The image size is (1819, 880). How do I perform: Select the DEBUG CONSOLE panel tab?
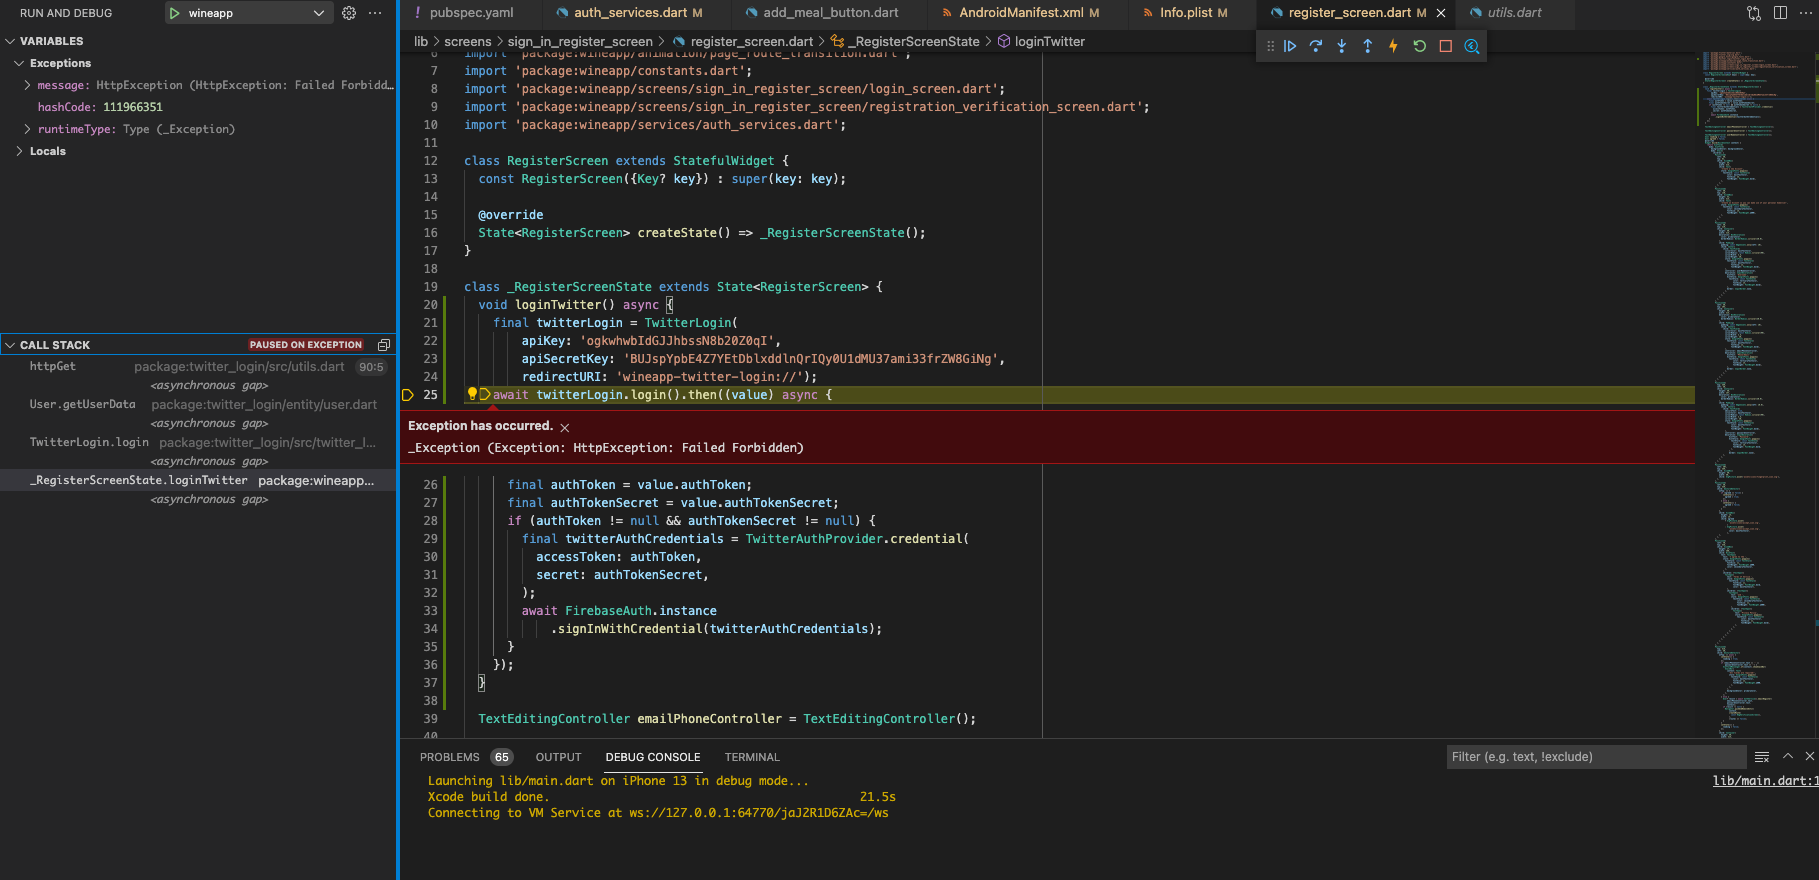[653, 757]
